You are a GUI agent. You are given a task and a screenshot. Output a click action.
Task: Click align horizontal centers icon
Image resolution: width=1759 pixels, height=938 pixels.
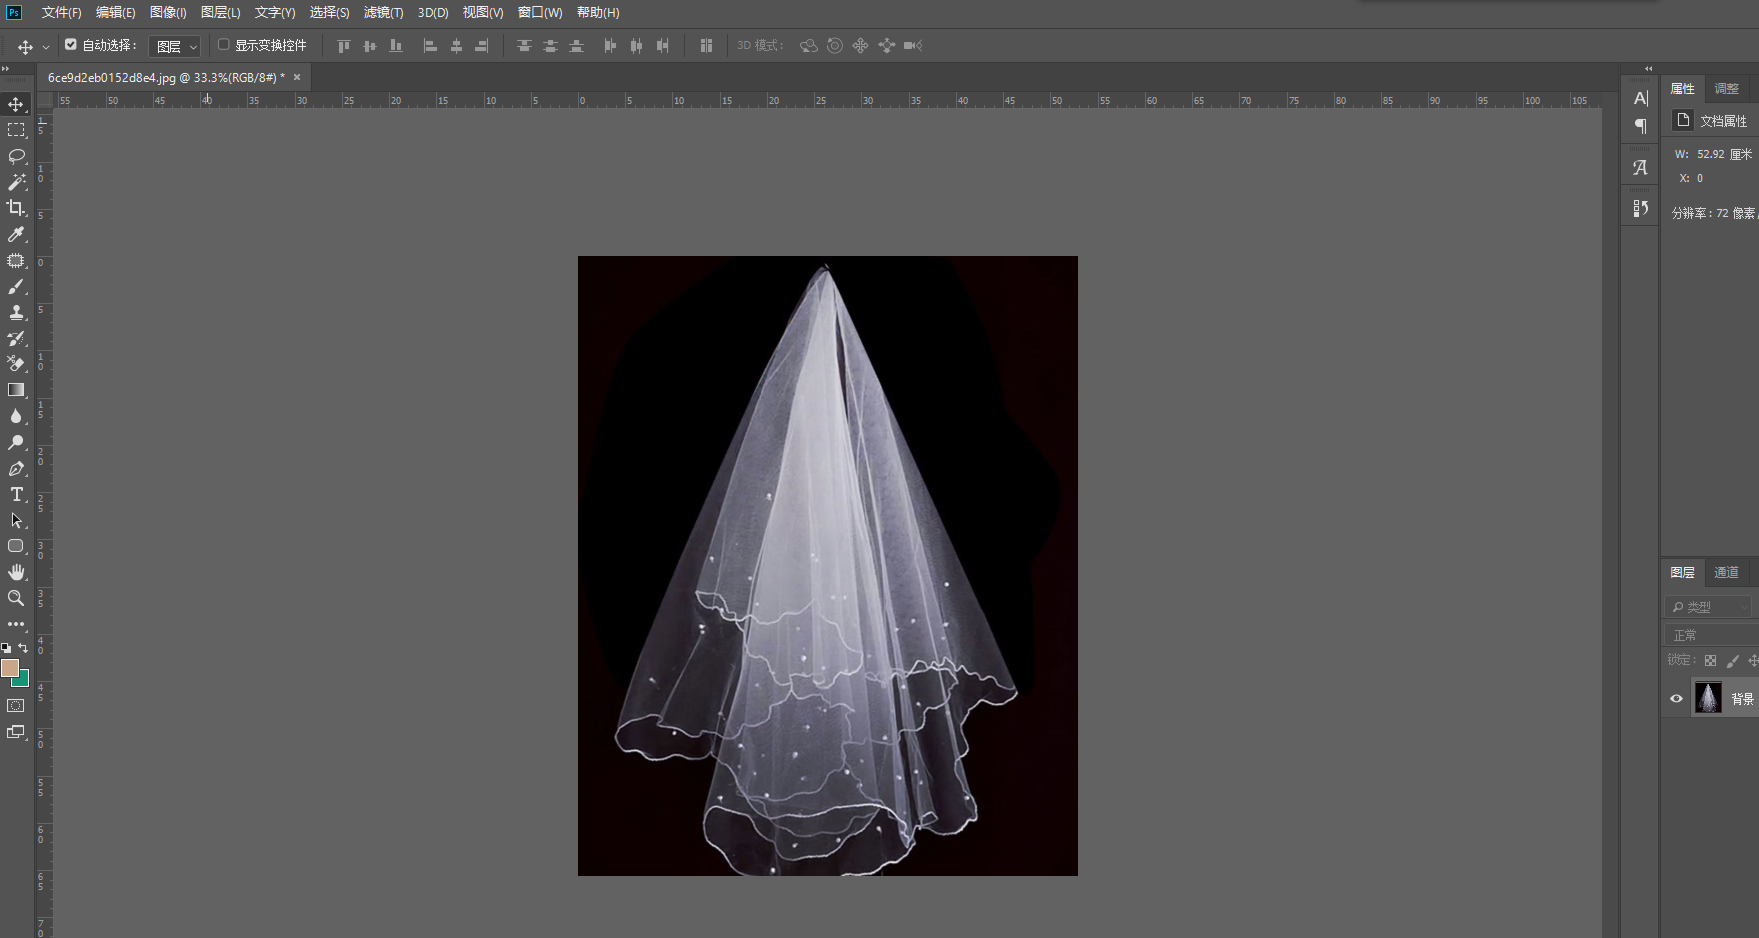pos(456,46)
